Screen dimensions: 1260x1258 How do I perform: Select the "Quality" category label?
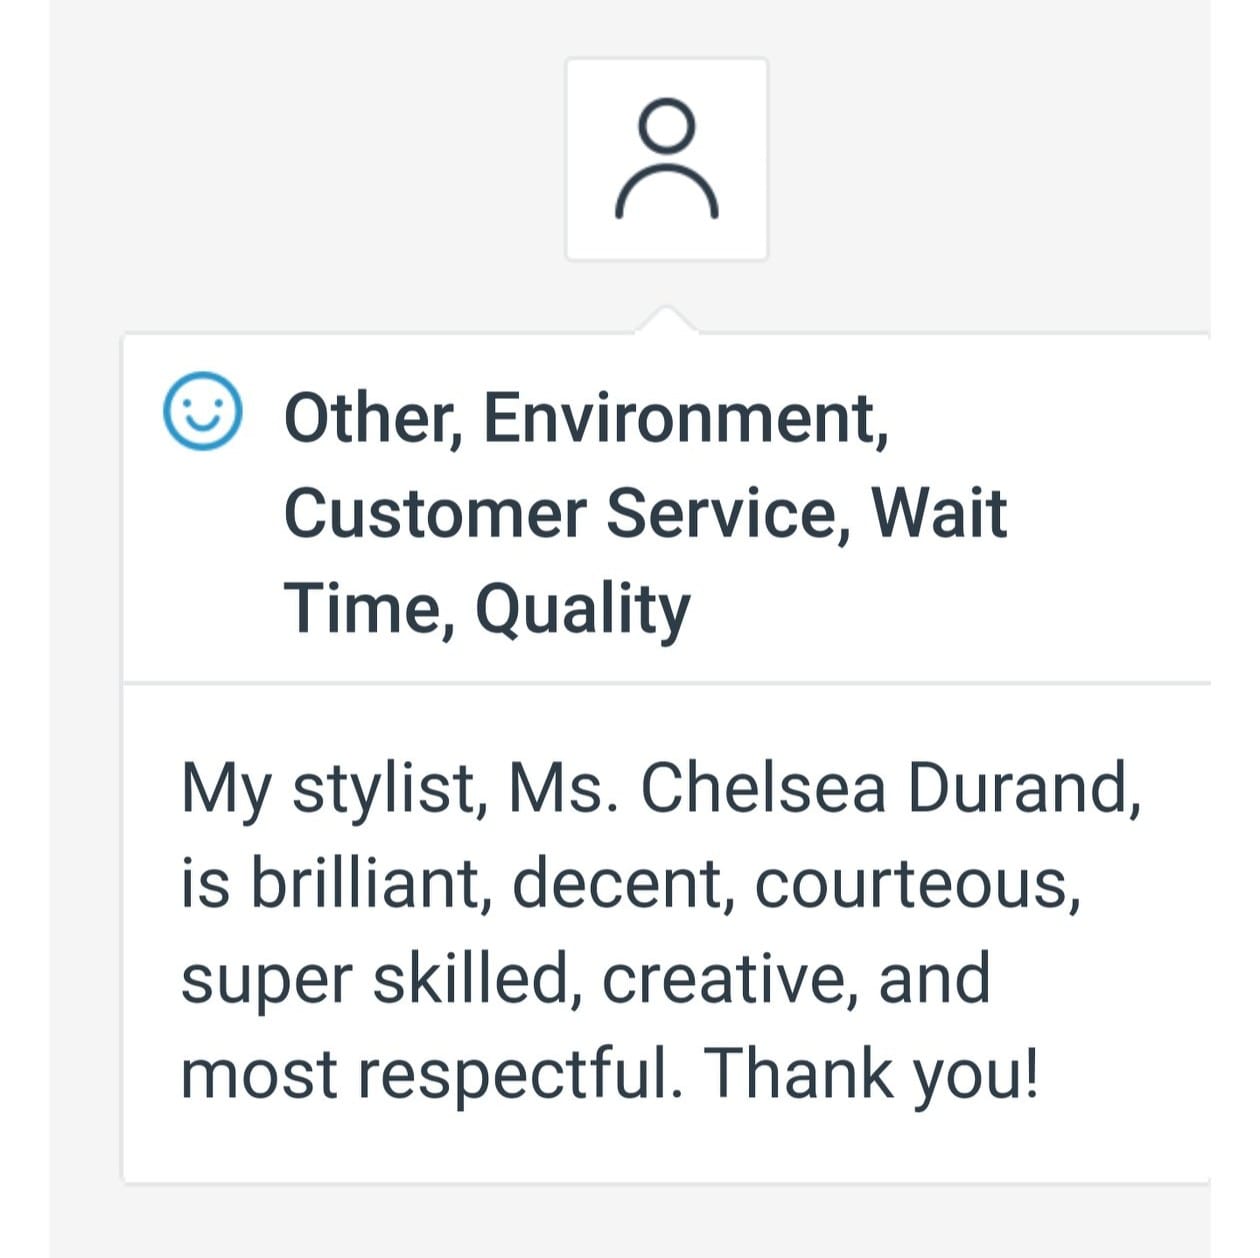(582, 610)
